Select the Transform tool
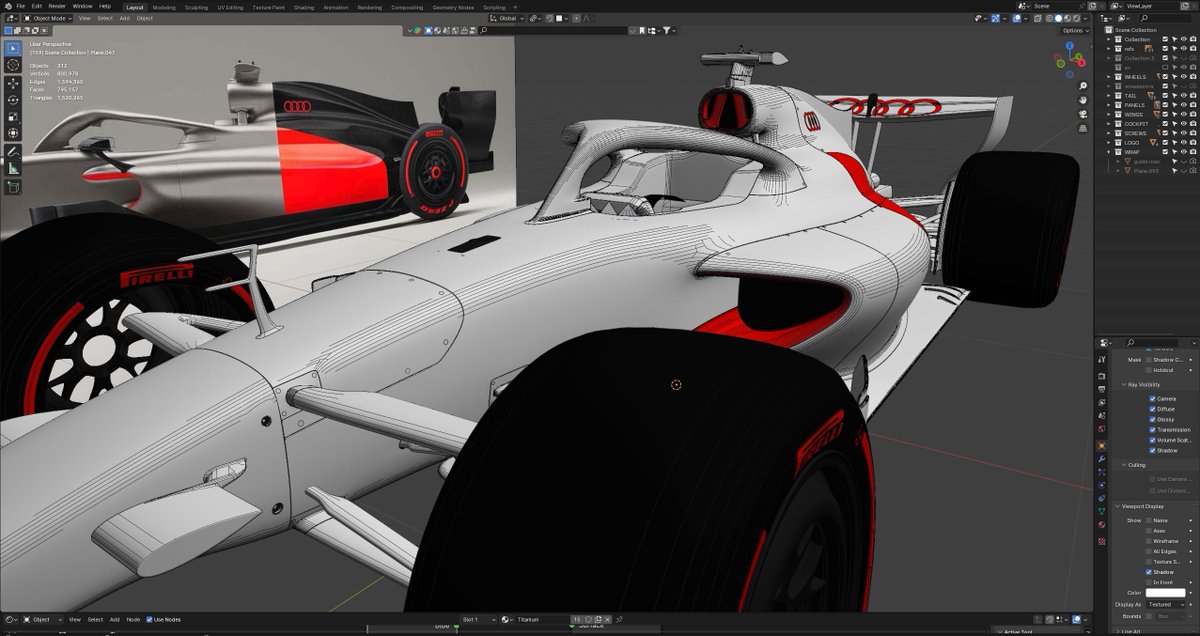Screen dimensions: 1200x636 point(13,133)
